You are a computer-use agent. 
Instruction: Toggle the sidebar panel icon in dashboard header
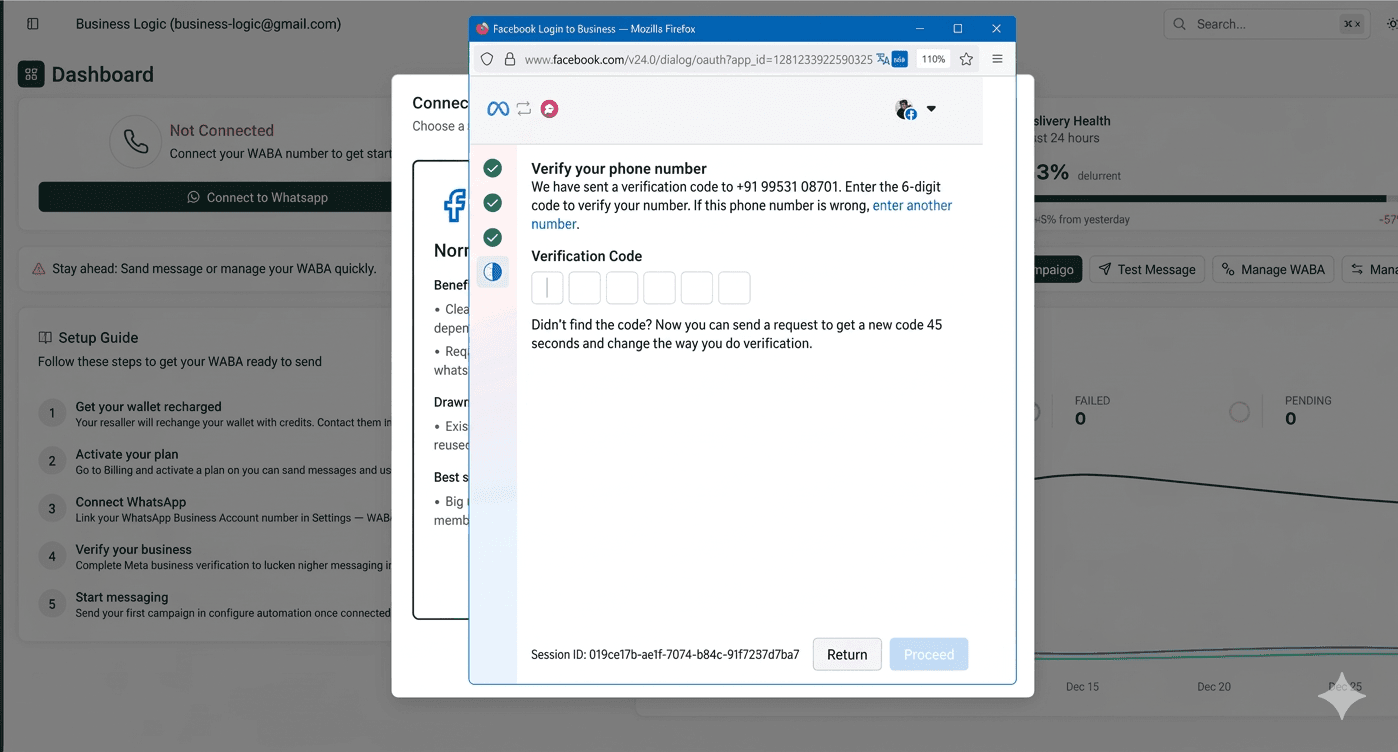click(33, 23)
